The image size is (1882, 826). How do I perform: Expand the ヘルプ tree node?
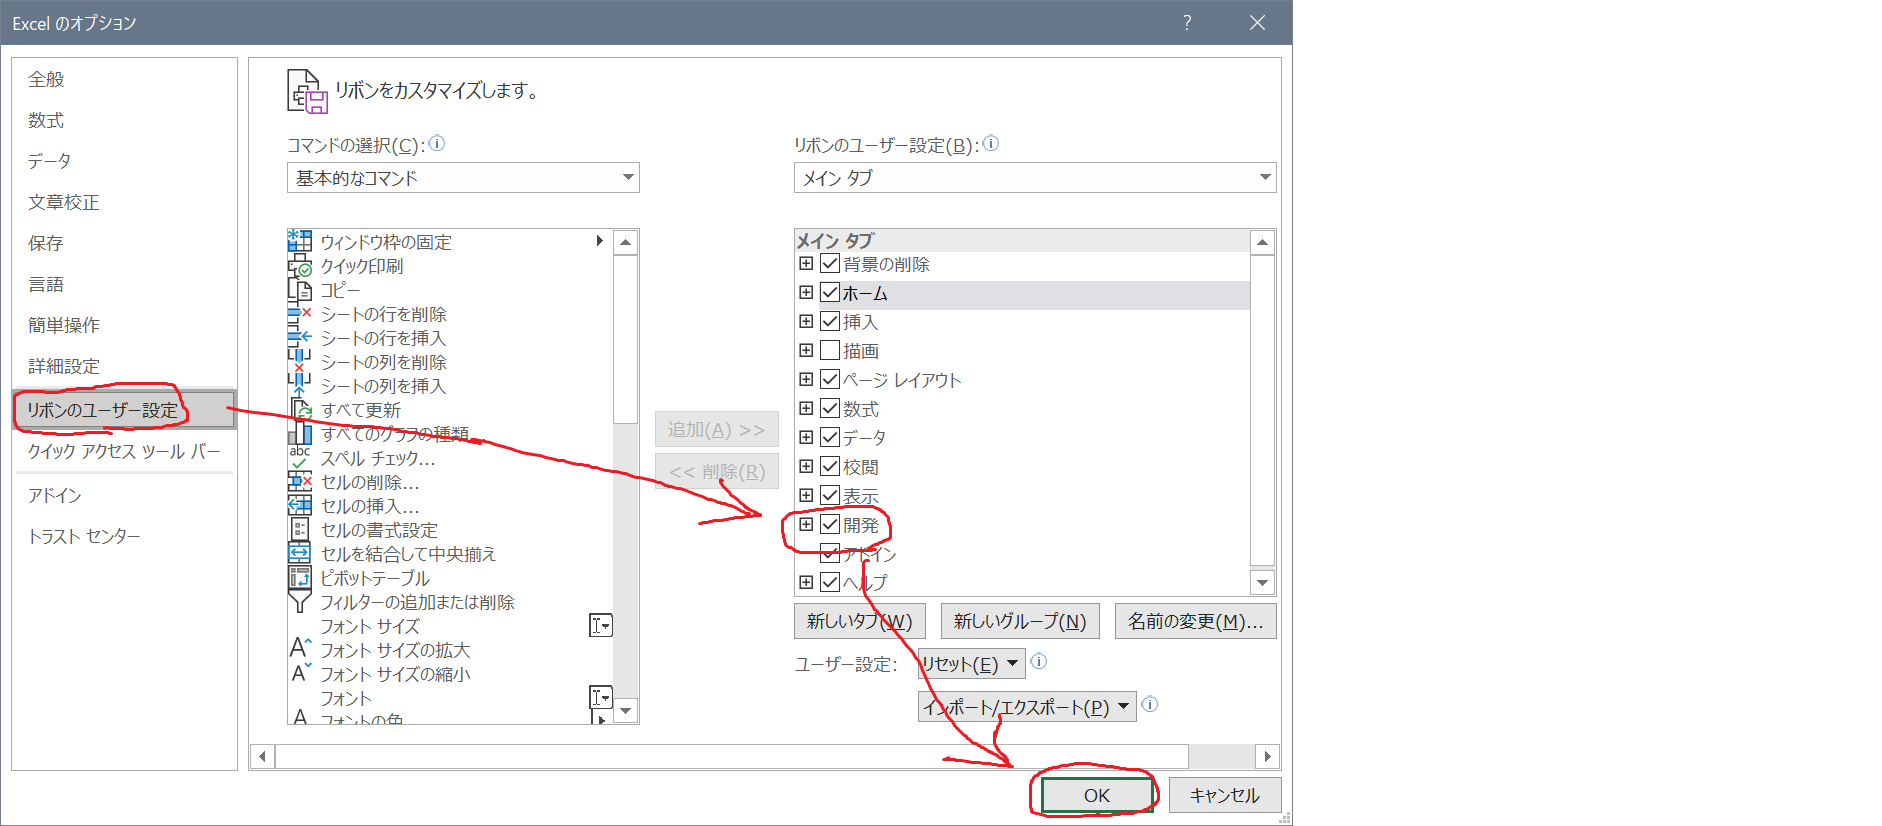(x=806, y=582)
